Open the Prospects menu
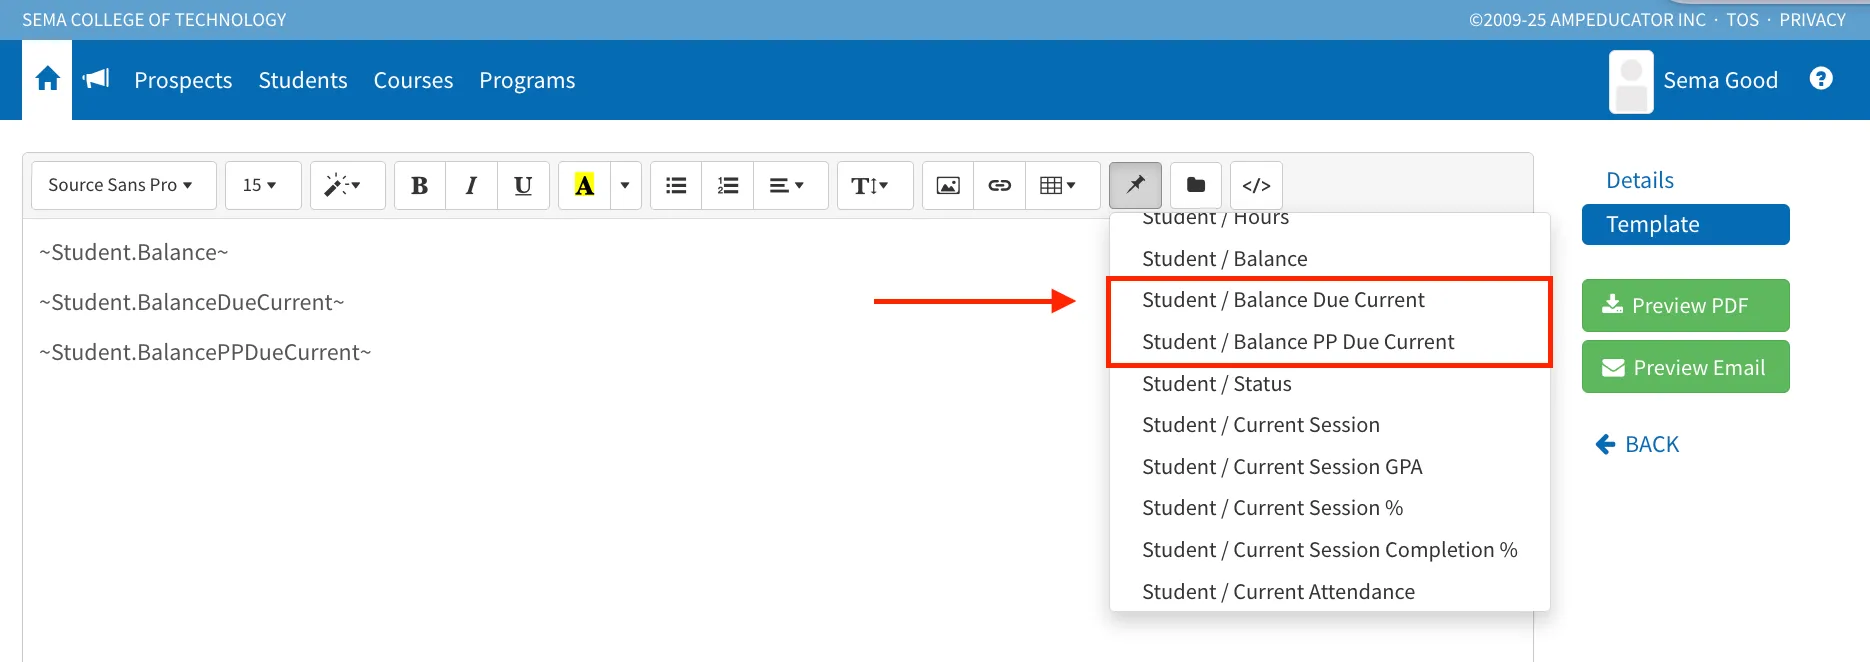 tap(183, 80)
